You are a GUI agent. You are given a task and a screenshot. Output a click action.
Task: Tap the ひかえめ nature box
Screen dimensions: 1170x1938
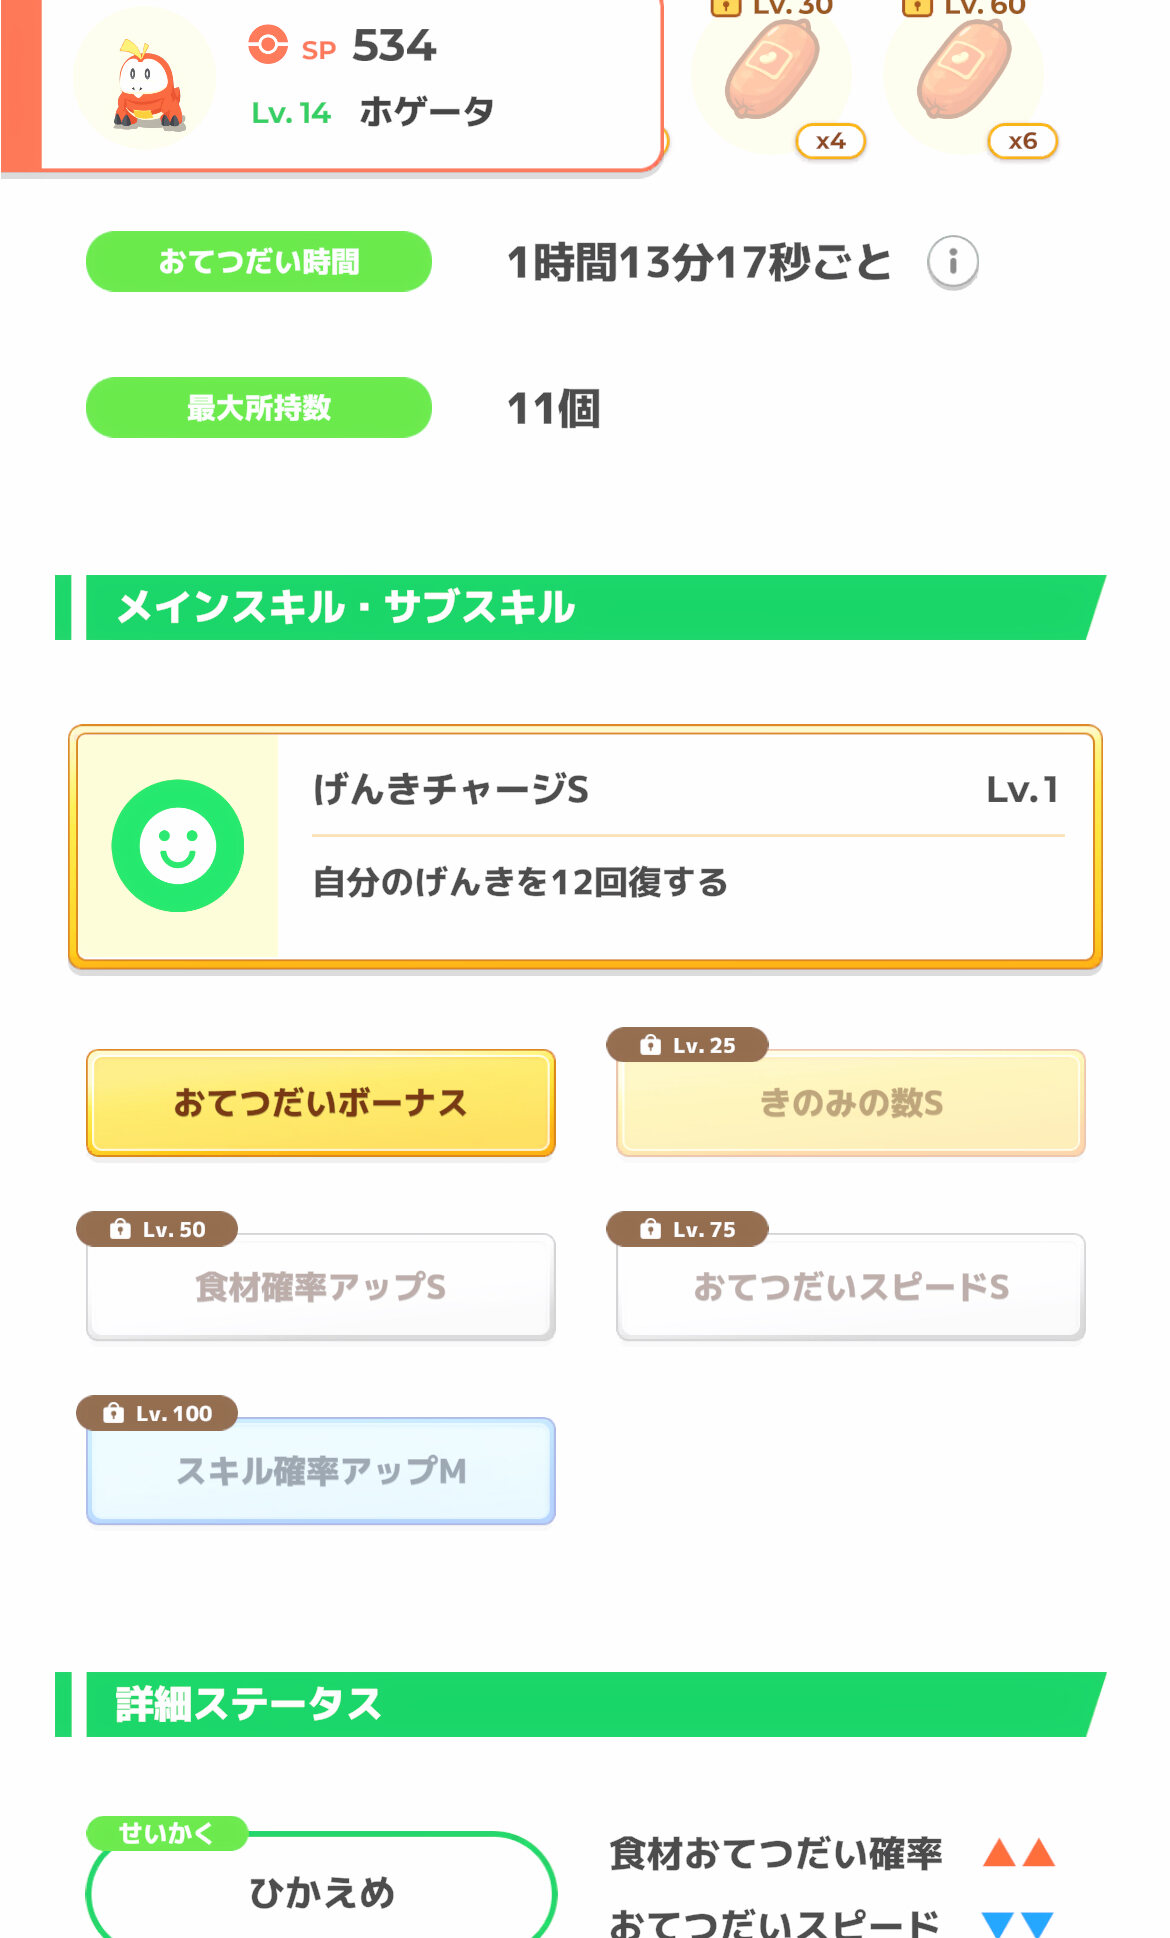tap(321, 1892)
